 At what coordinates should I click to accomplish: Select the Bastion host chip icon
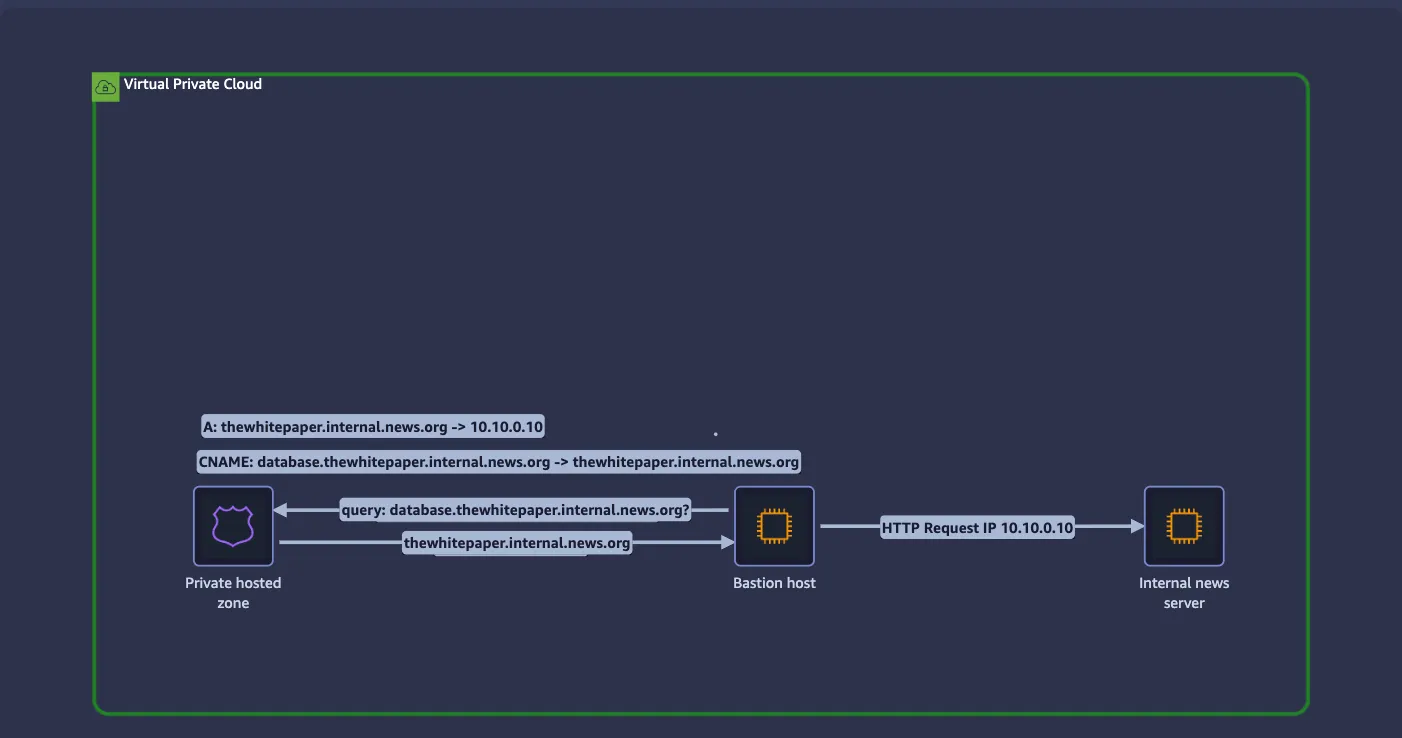774,526
